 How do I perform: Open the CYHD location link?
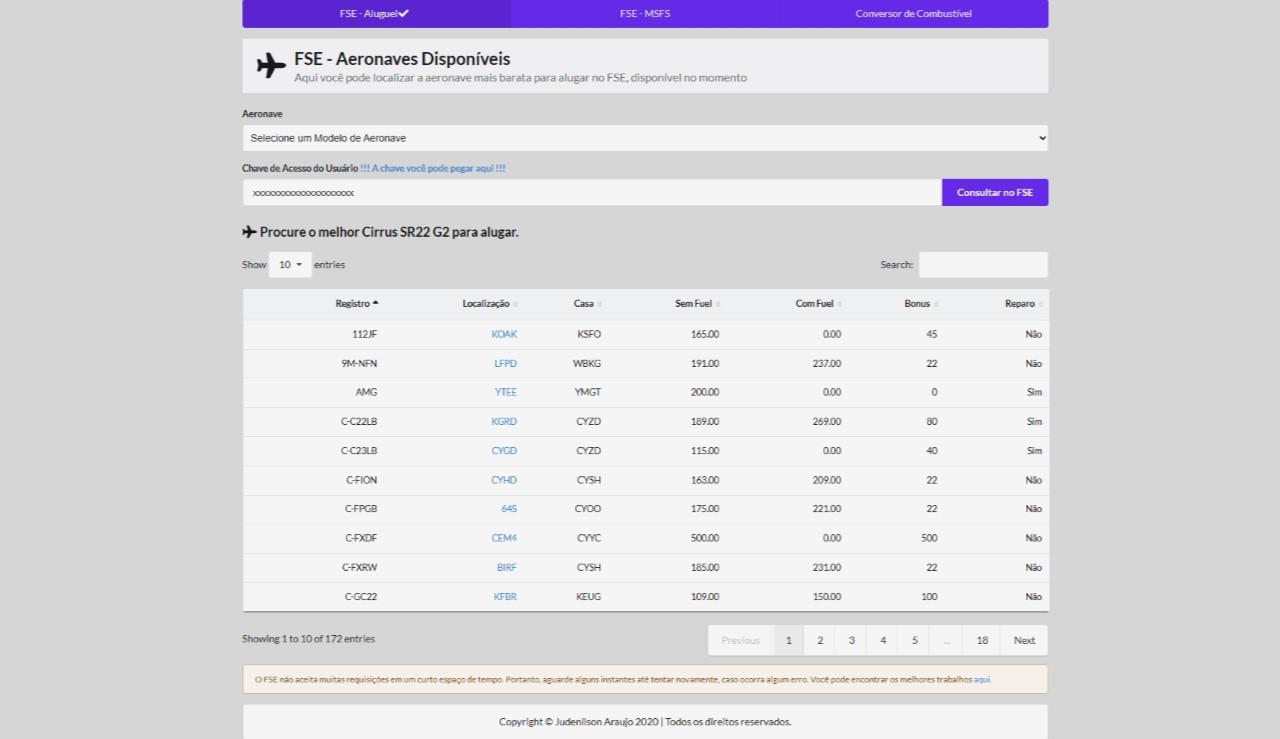504,480
